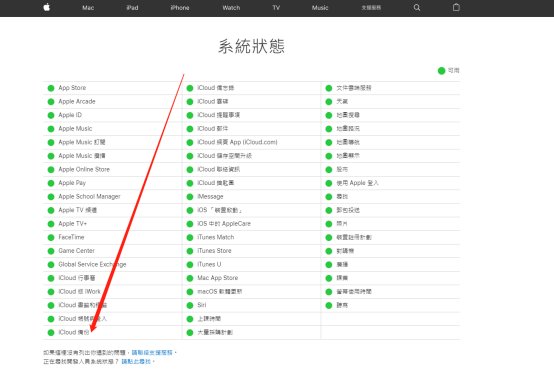Viewport: 554px width, 371px height.
Task: Click green status dot beside Apple ID
Action: [x=51, y=115]
